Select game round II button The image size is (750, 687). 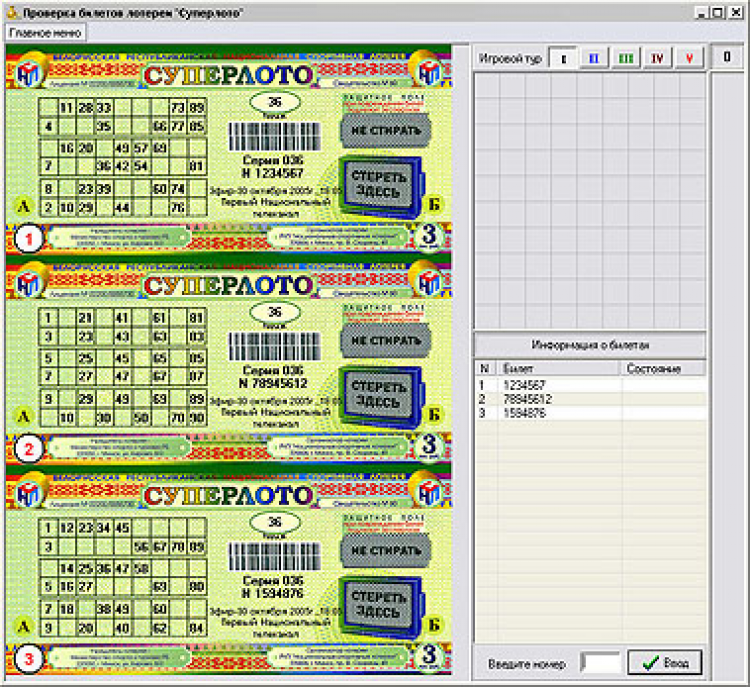[x=594, y=58]
